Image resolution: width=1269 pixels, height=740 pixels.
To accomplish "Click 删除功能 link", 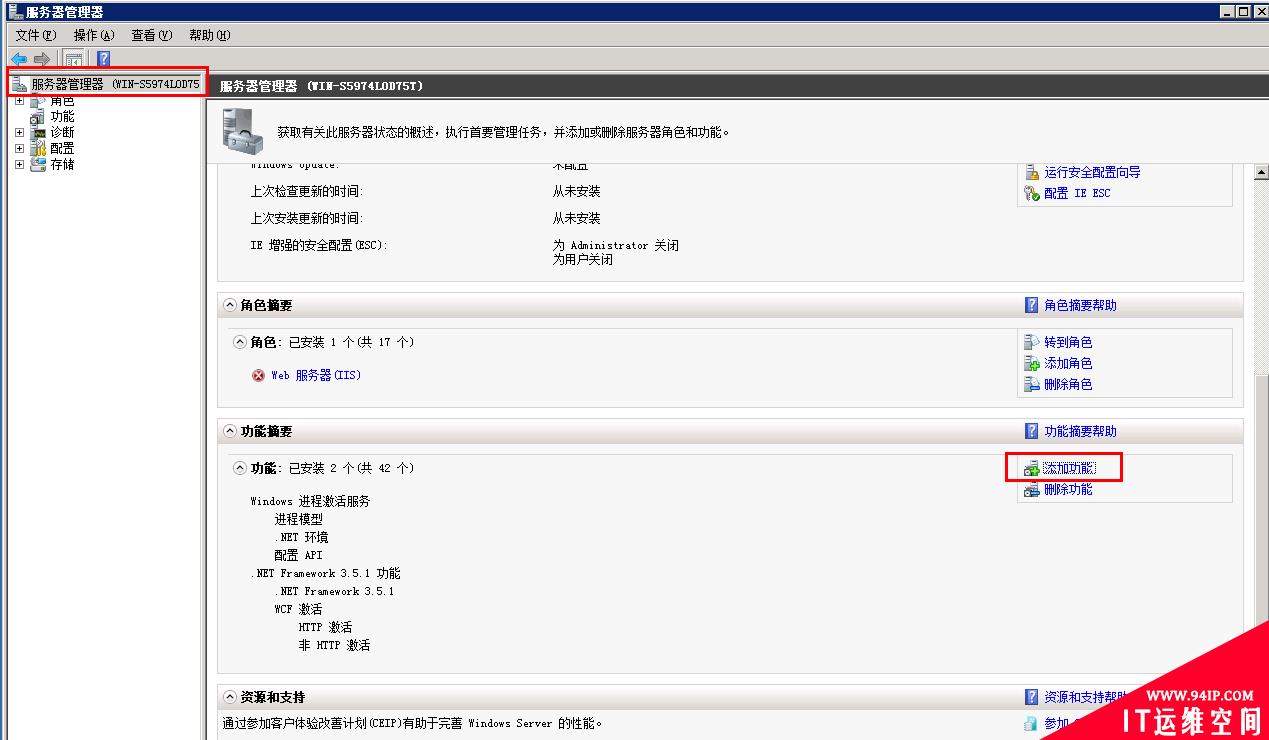I will pos(1068,489).
